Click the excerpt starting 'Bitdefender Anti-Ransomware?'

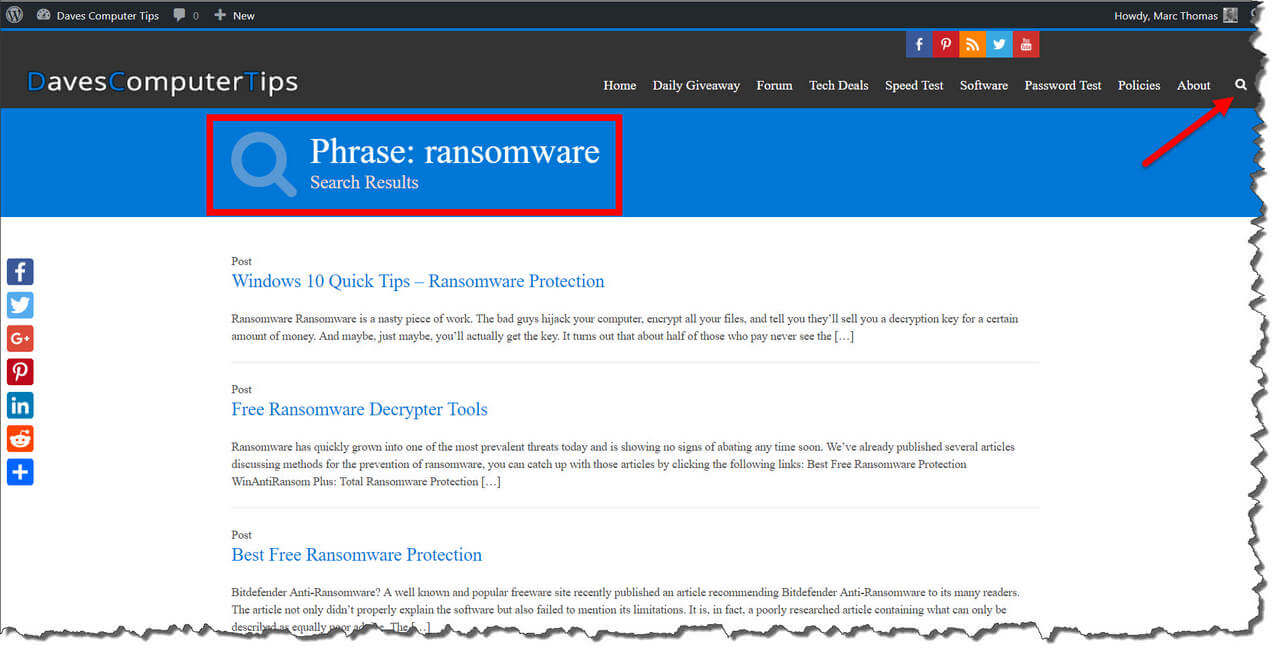click(625, 610)
